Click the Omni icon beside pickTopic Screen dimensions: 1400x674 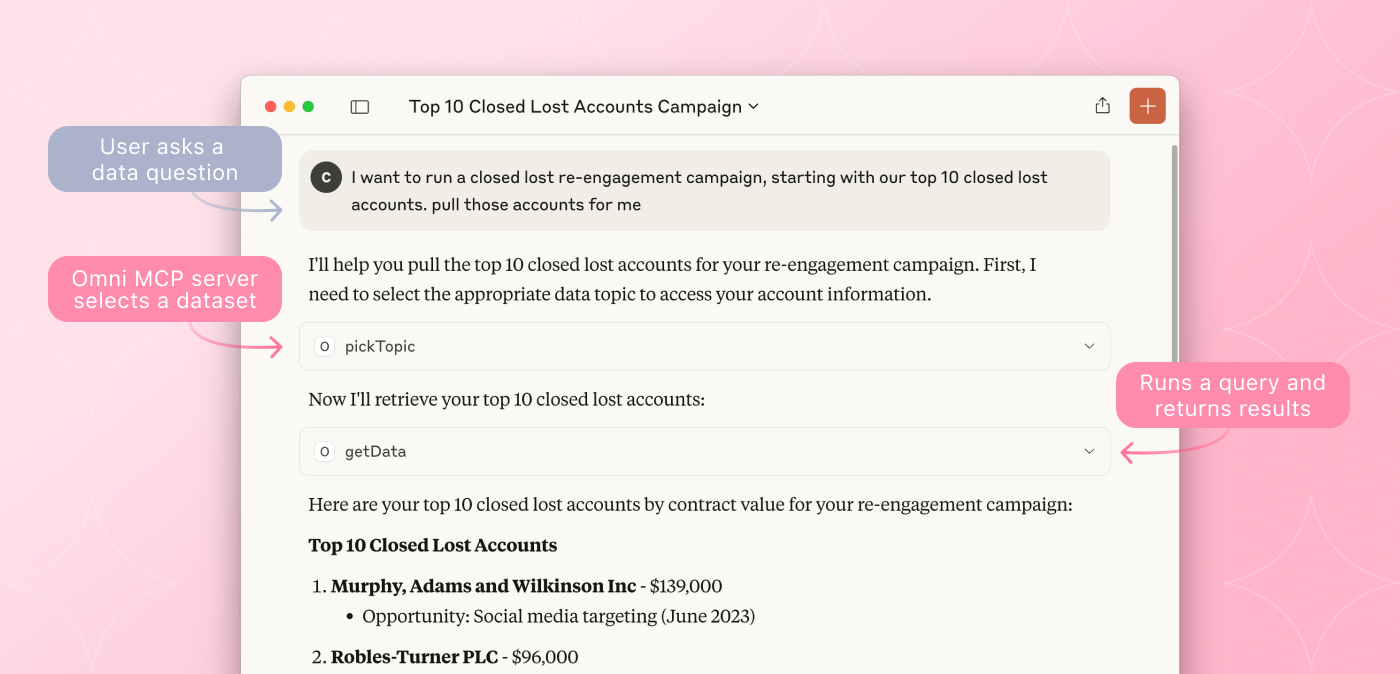[x=324, y=346]
